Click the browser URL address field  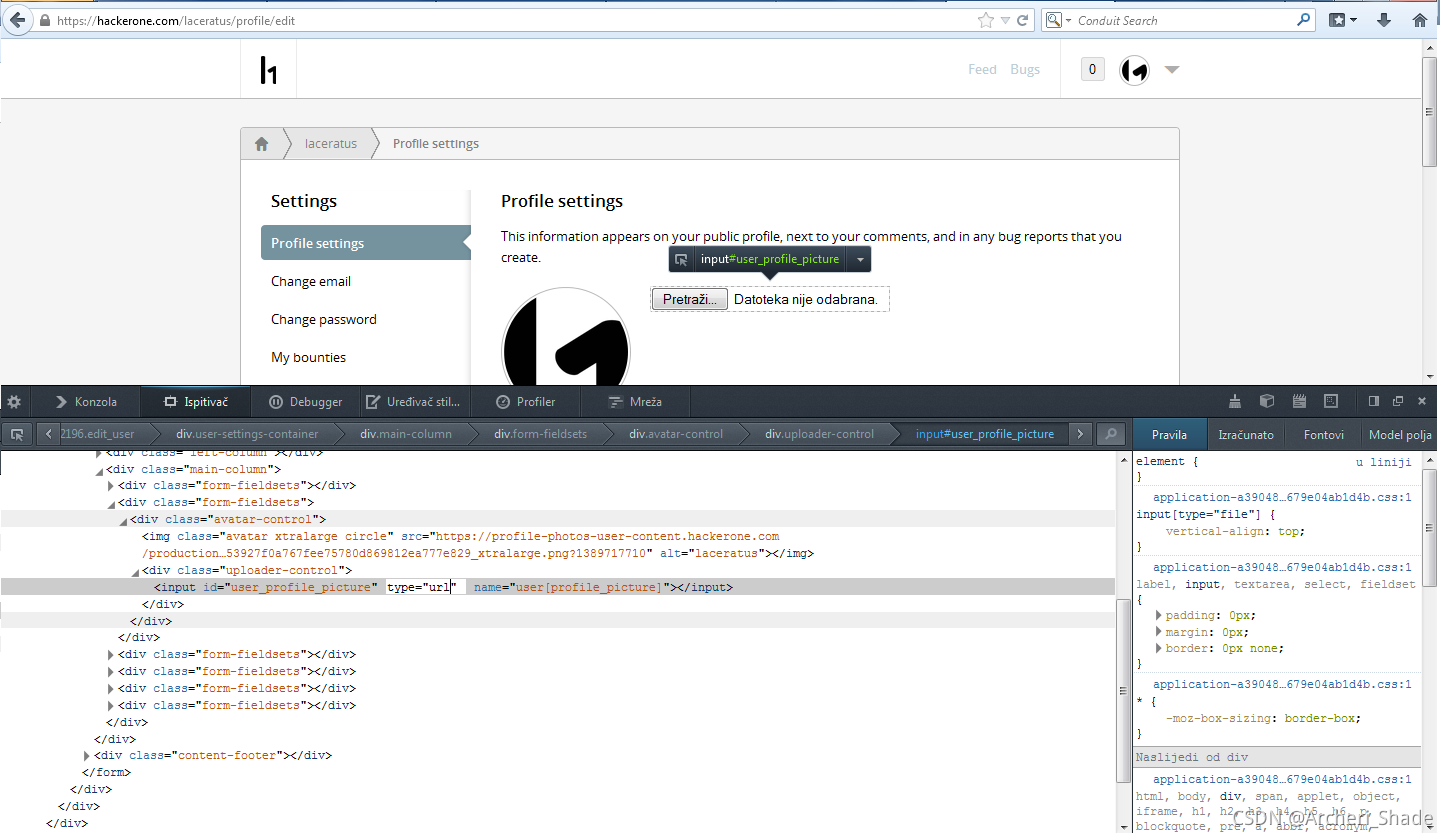(x=515, y=20)
